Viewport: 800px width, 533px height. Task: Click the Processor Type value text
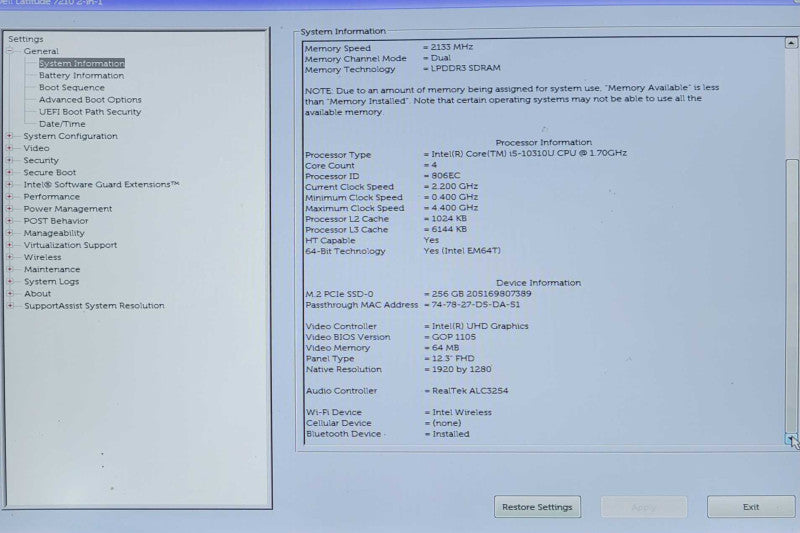(x=529, y=154)
